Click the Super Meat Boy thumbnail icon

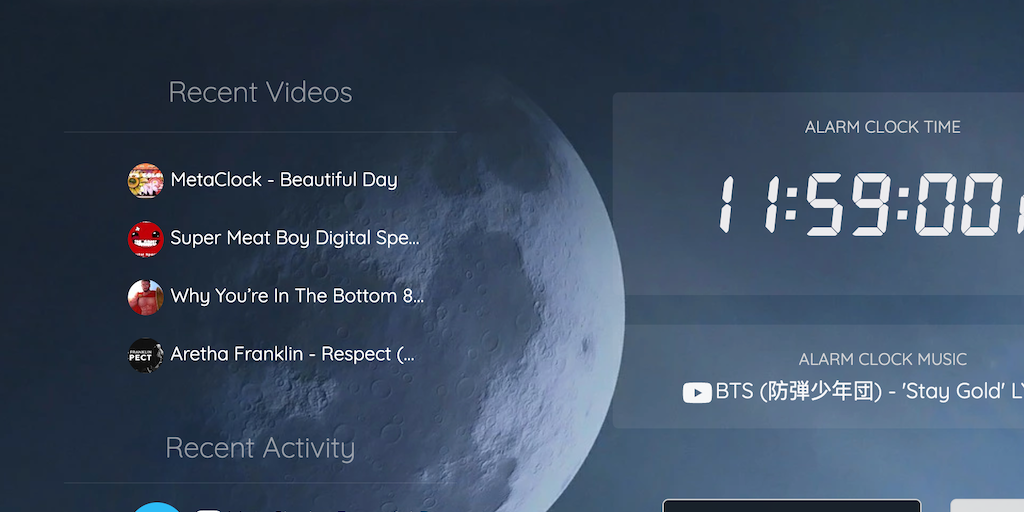(x=145, y=238)
